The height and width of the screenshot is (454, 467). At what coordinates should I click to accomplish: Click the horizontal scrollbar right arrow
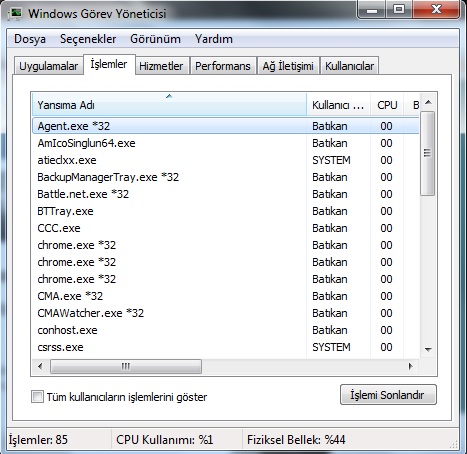coord(410,366)
